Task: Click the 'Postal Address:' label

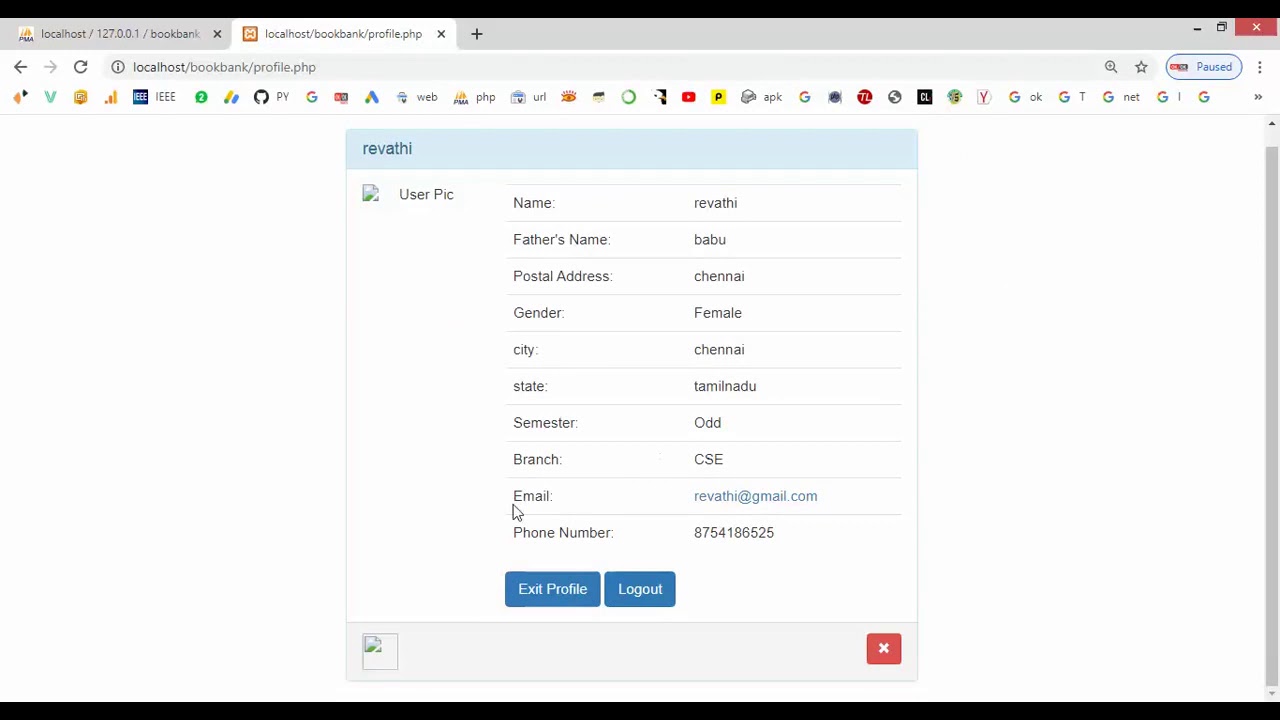Action: (563, 276)
